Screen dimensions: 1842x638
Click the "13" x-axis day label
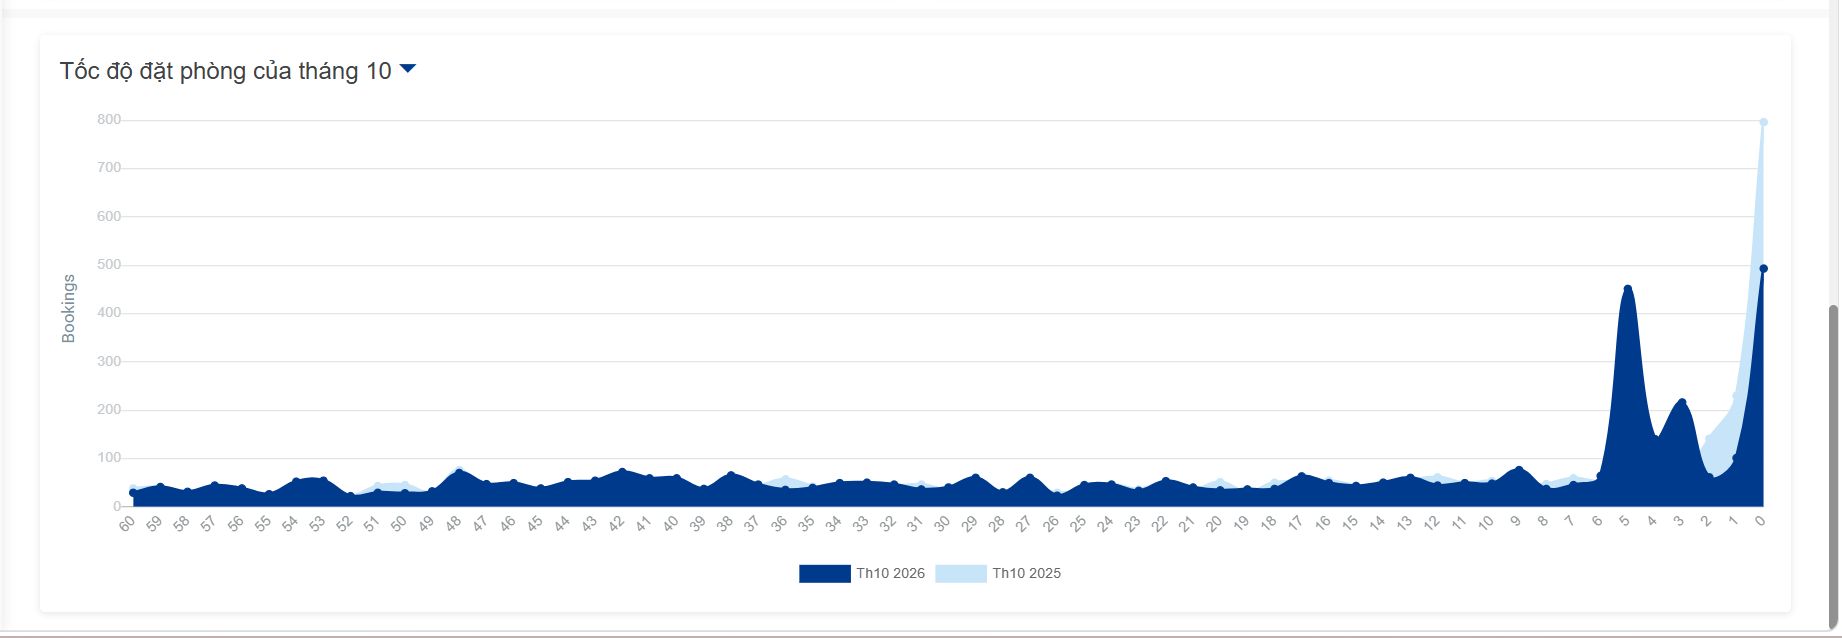coord(1404,523)
